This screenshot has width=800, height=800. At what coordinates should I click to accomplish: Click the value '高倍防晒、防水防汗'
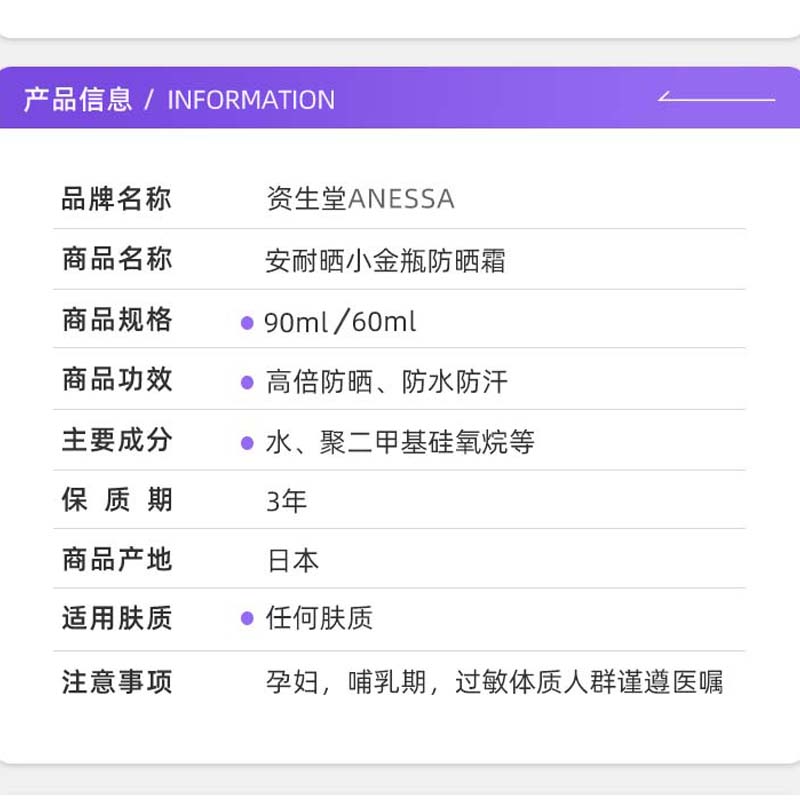tap(387, 382)
